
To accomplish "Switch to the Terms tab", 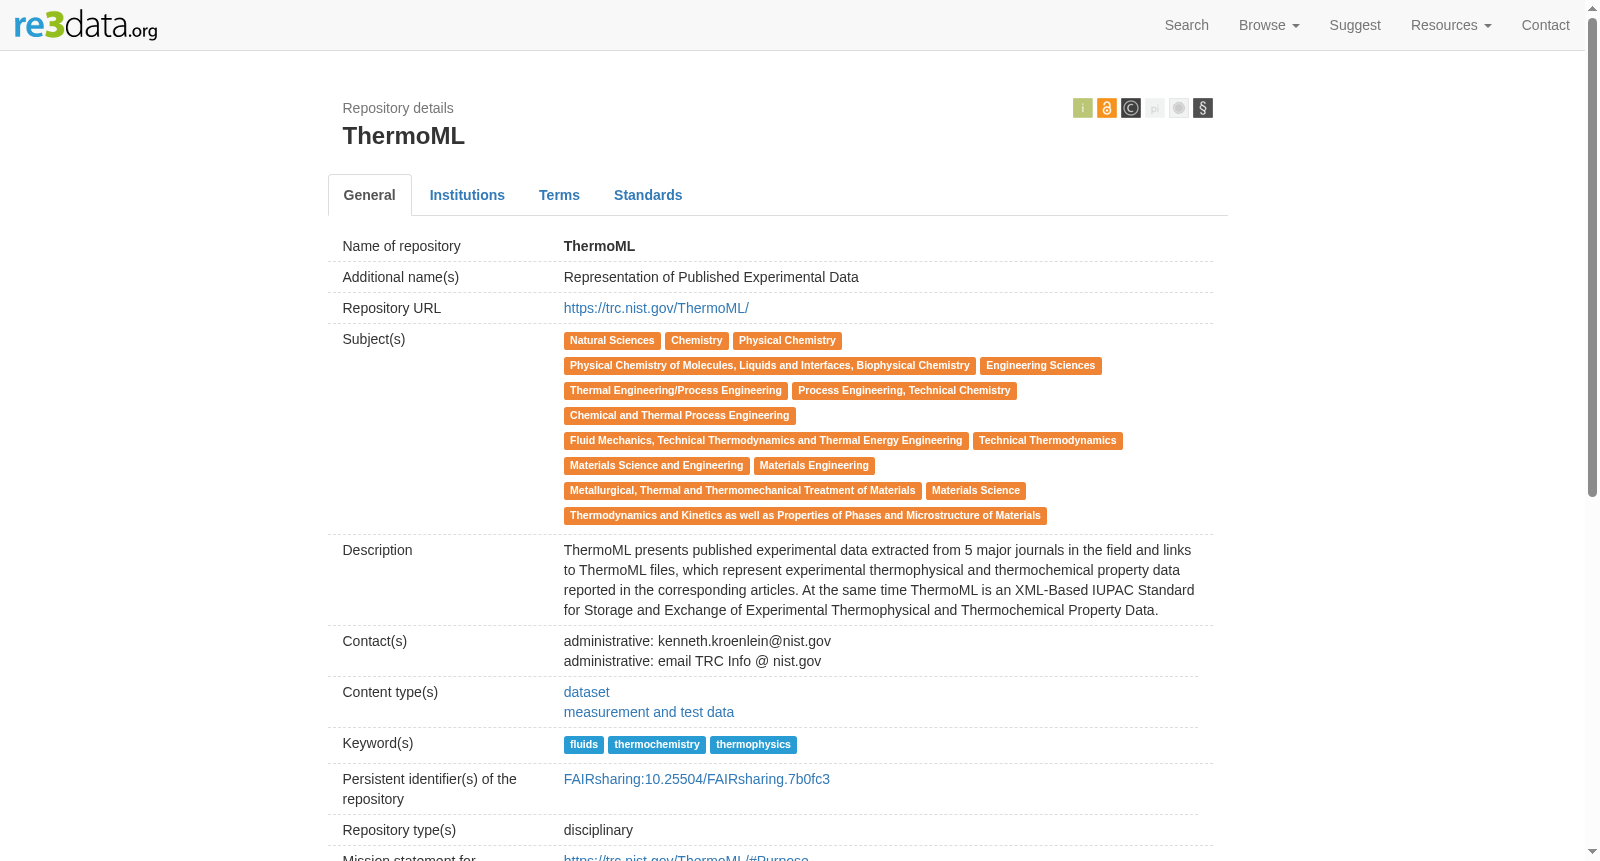I will click(x=559, y=195).
